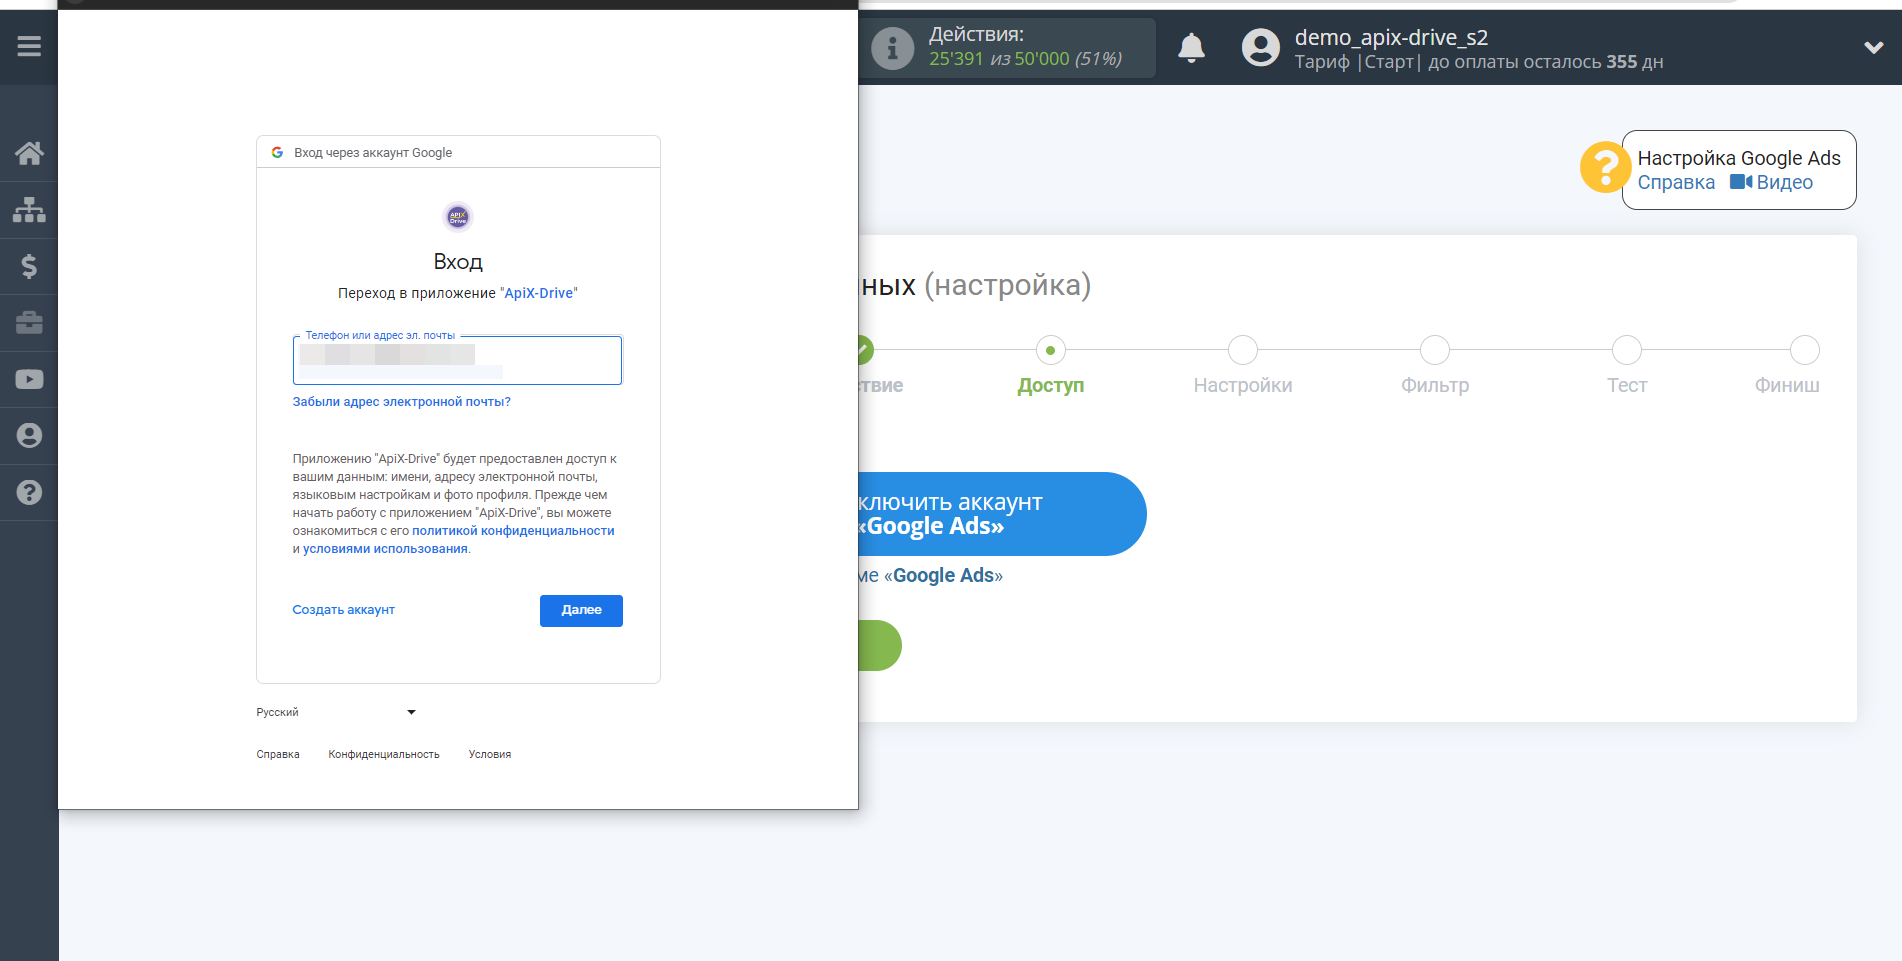
Task: Select the Настройки step in the wizard
Action: tap(1242, 366)
